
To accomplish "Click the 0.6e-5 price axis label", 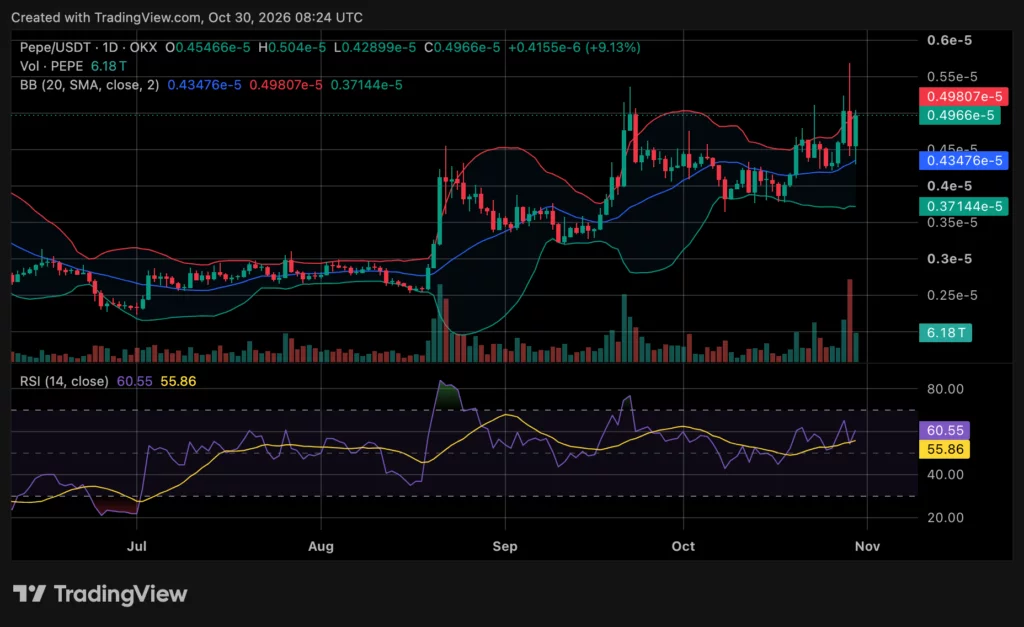I will click(950, 40).
